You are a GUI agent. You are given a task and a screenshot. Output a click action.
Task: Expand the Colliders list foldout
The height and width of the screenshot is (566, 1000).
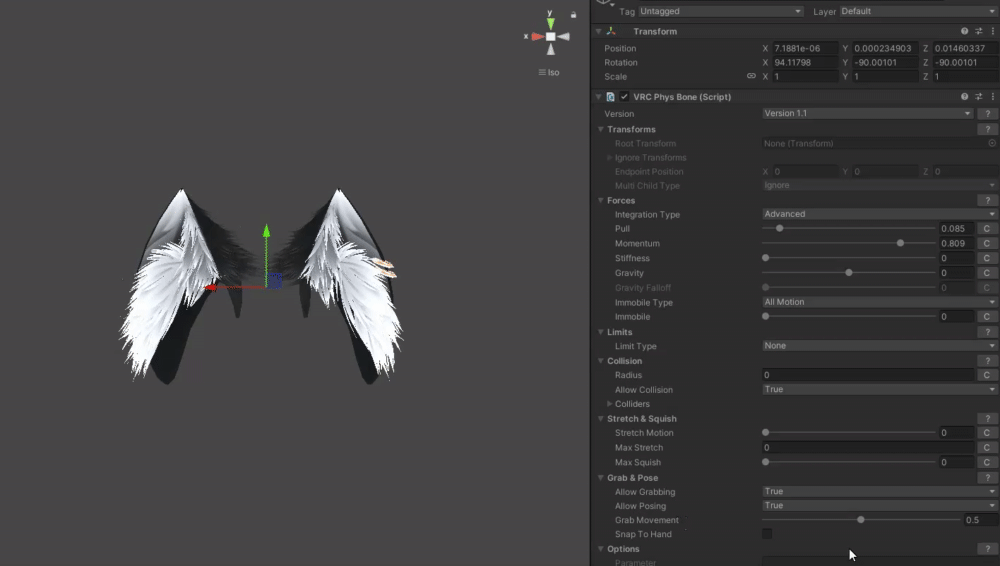click(x=610, y=404)
